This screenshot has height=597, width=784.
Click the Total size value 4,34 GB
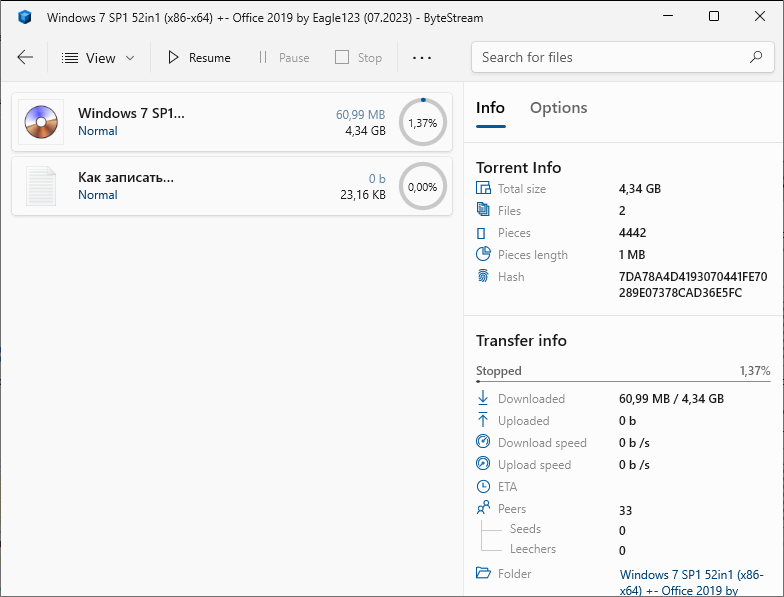tap(640, 189)
